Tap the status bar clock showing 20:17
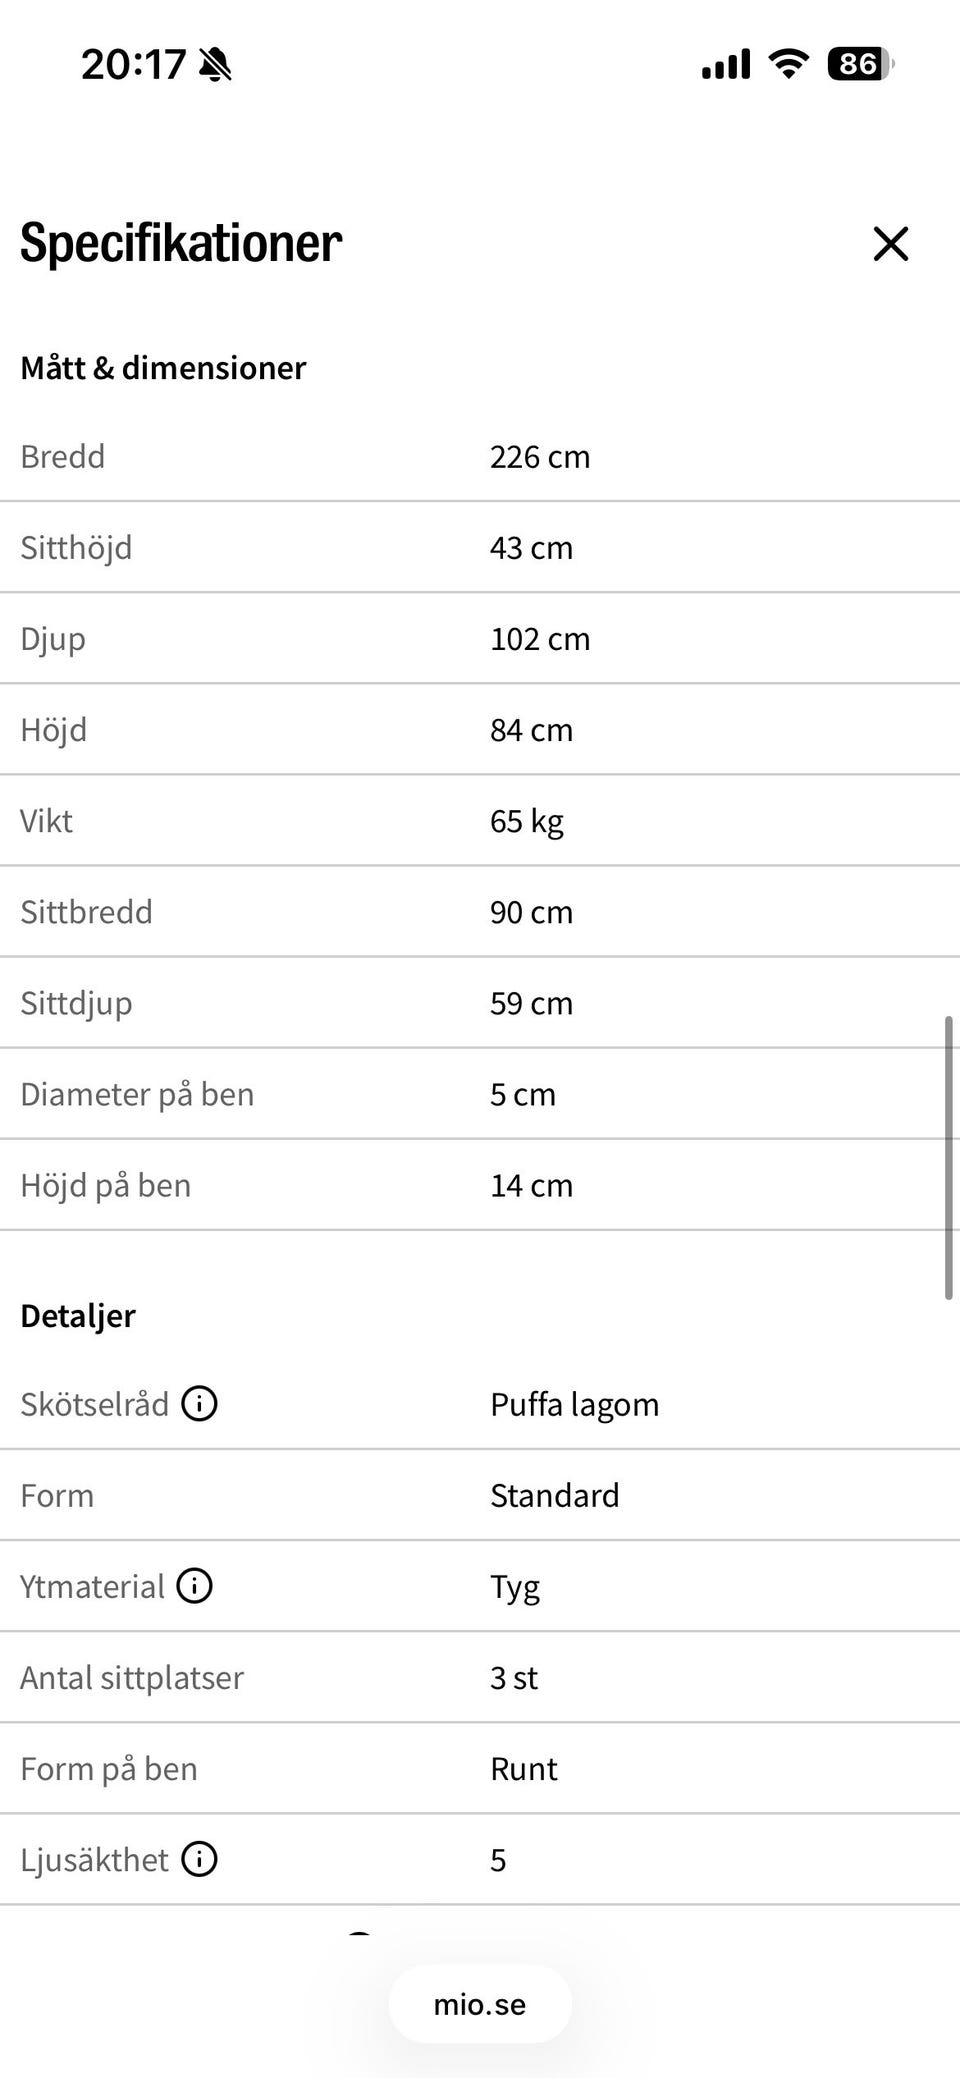The image size is (960, 2078). (133, 65)
